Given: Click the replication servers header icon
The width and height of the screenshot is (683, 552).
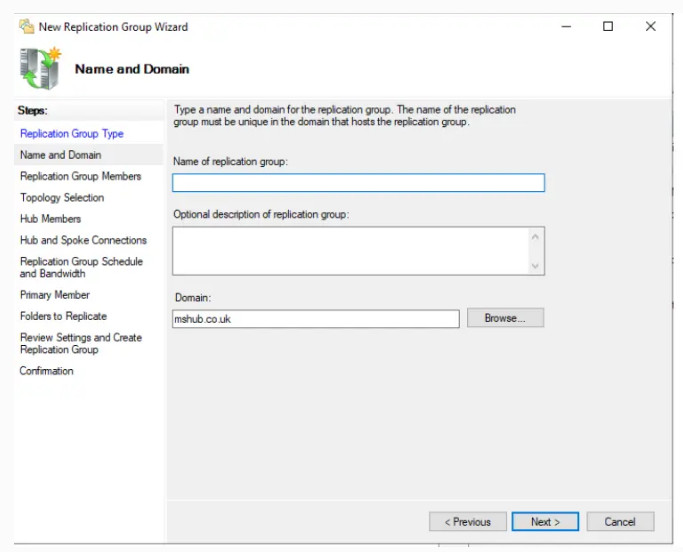Looking at the screenshot, I should coord(41,68).
